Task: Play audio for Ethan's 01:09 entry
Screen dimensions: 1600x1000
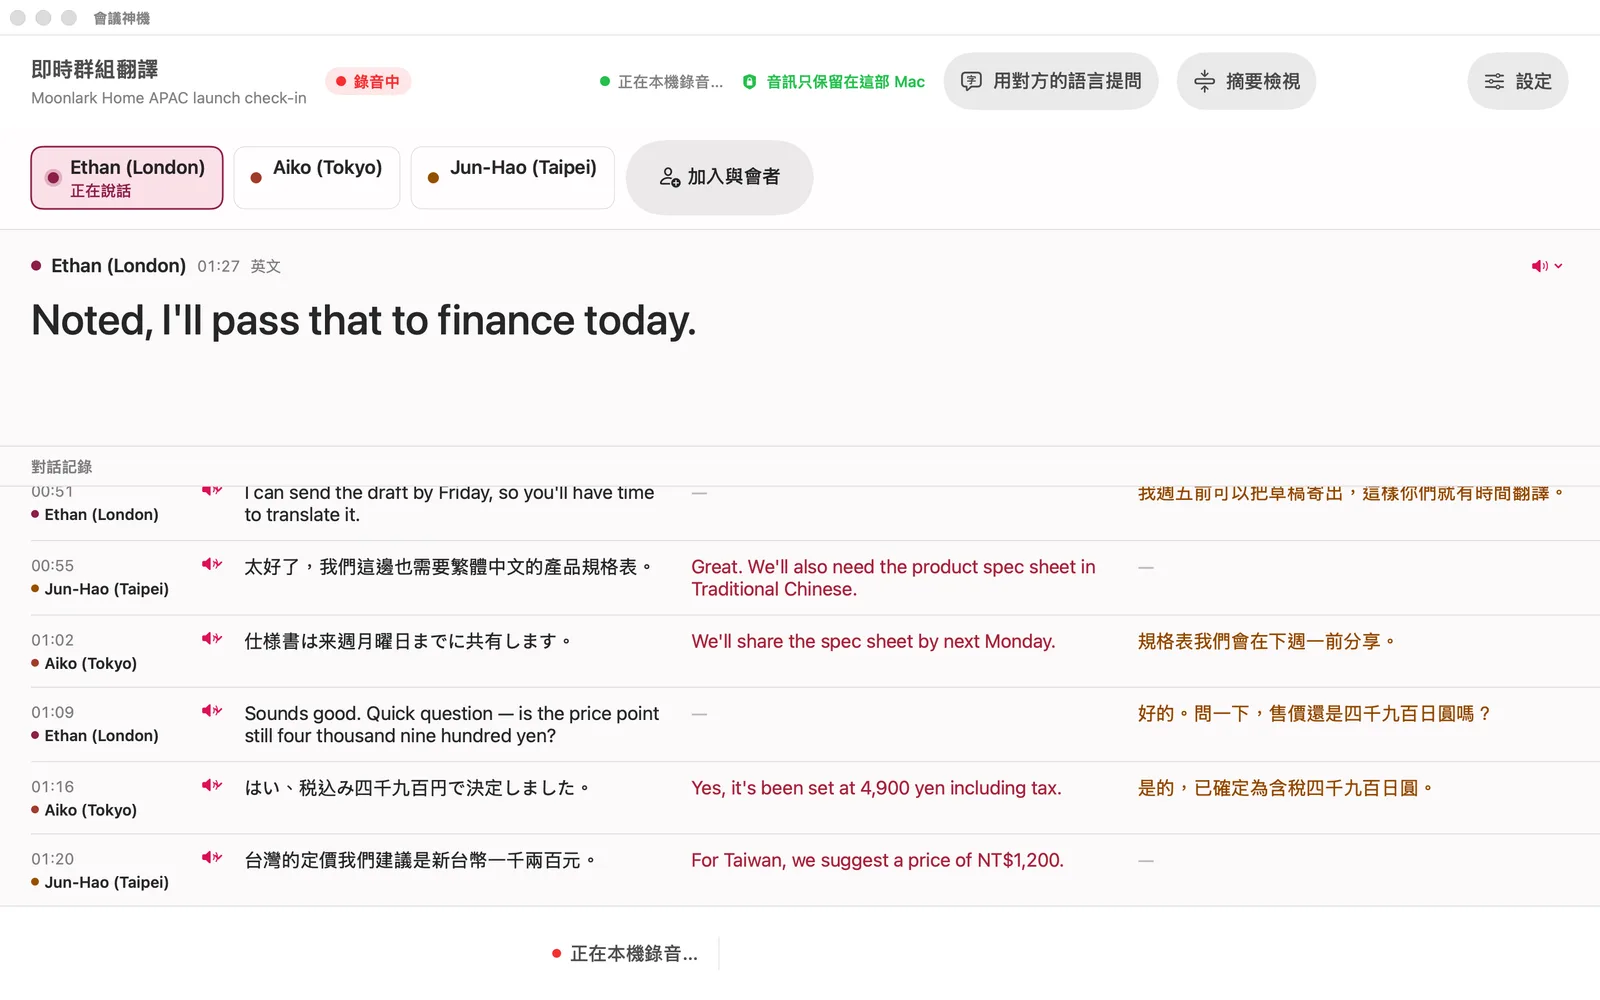Action: (x=211, y=711)
